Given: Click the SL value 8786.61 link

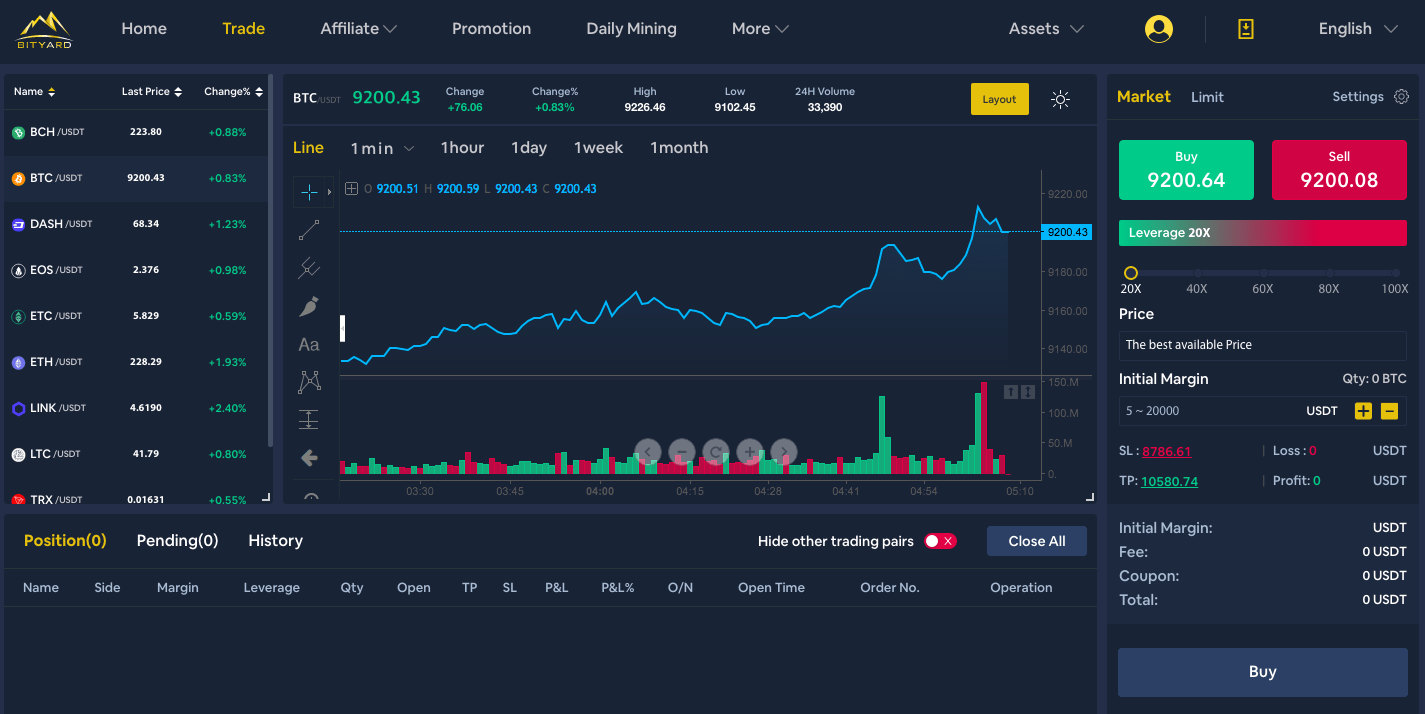Looking at the screenshot, I should point(1166,451).
